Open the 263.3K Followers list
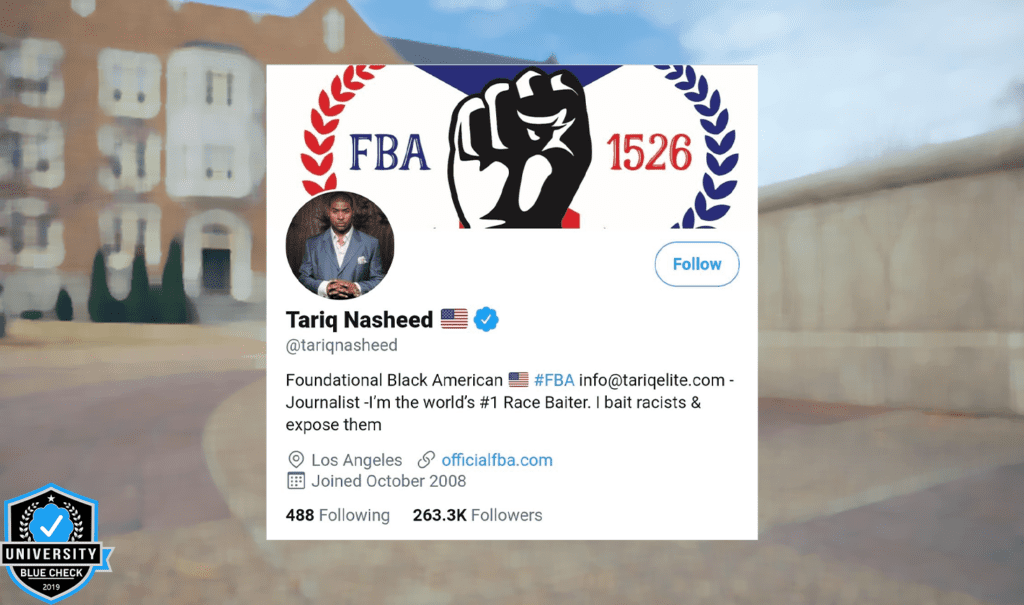This screenshot has width=1024, height=605. pyautogui.click(x=477, y=515)
